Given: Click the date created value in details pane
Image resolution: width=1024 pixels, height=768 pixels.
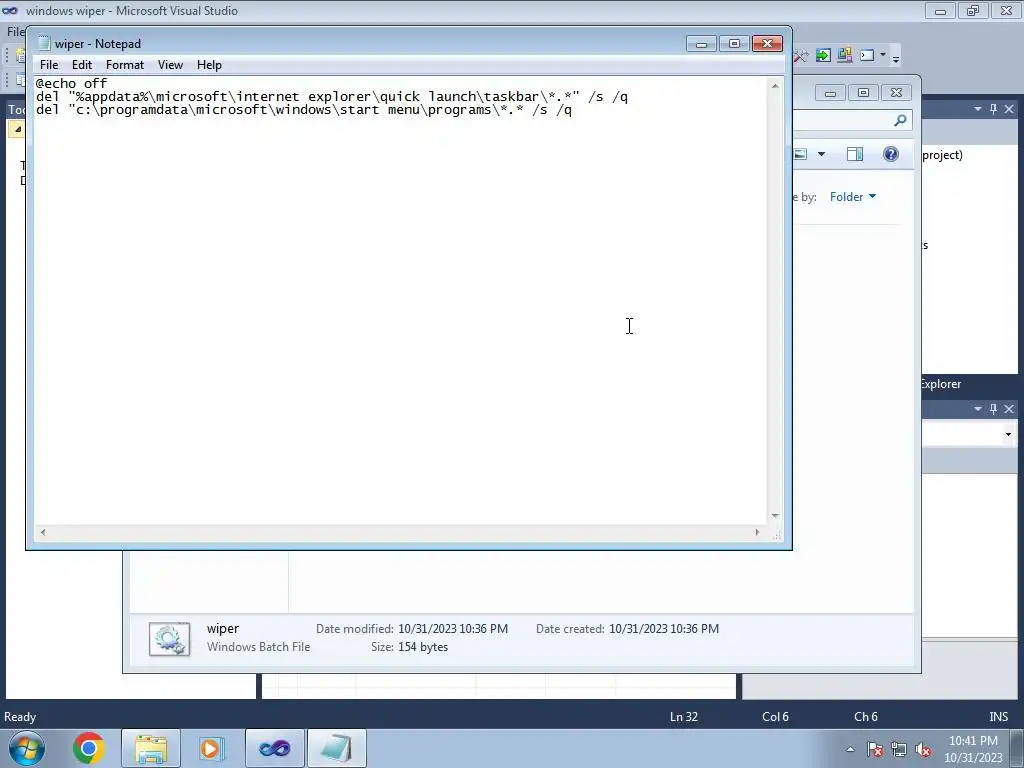Looking at the screenshot, I should pyautogui.click(x=664, y=628).
